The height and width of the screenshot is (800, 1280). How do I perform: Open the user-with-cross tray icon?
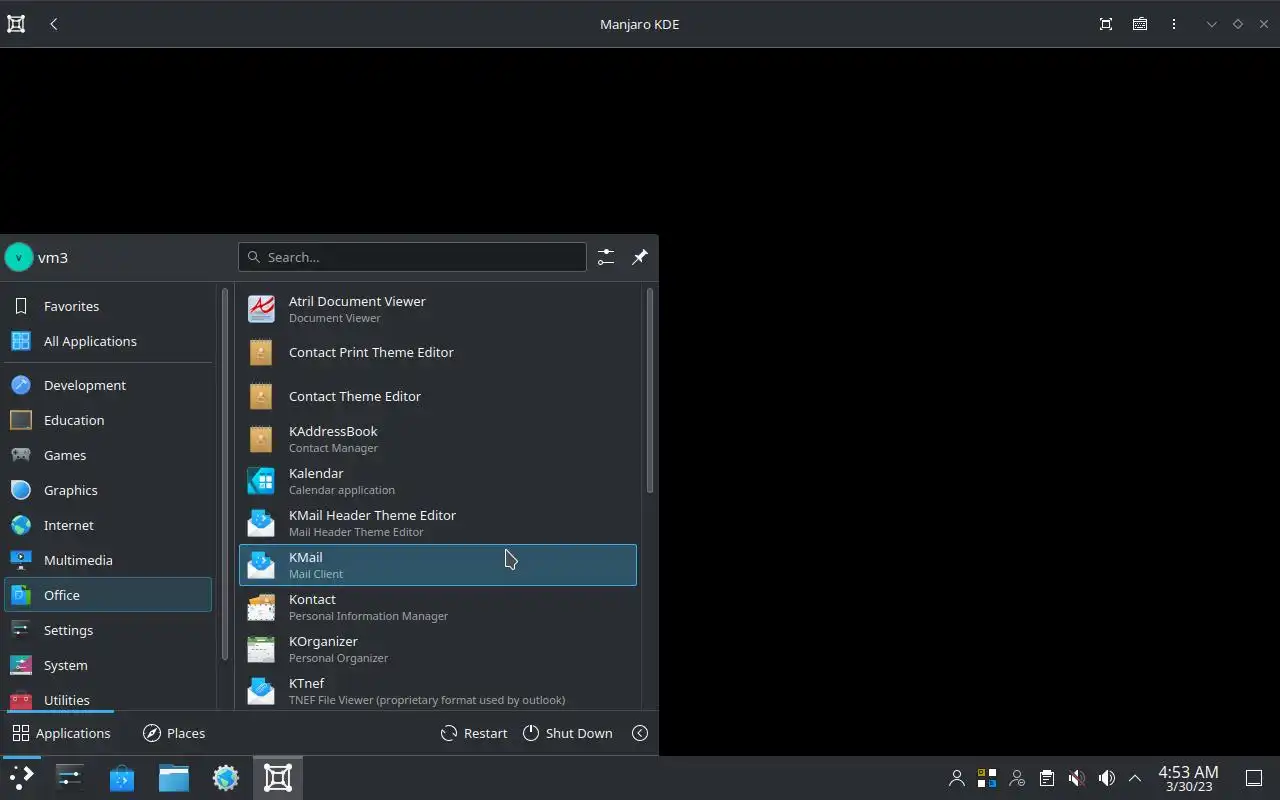click(1017, 778)
